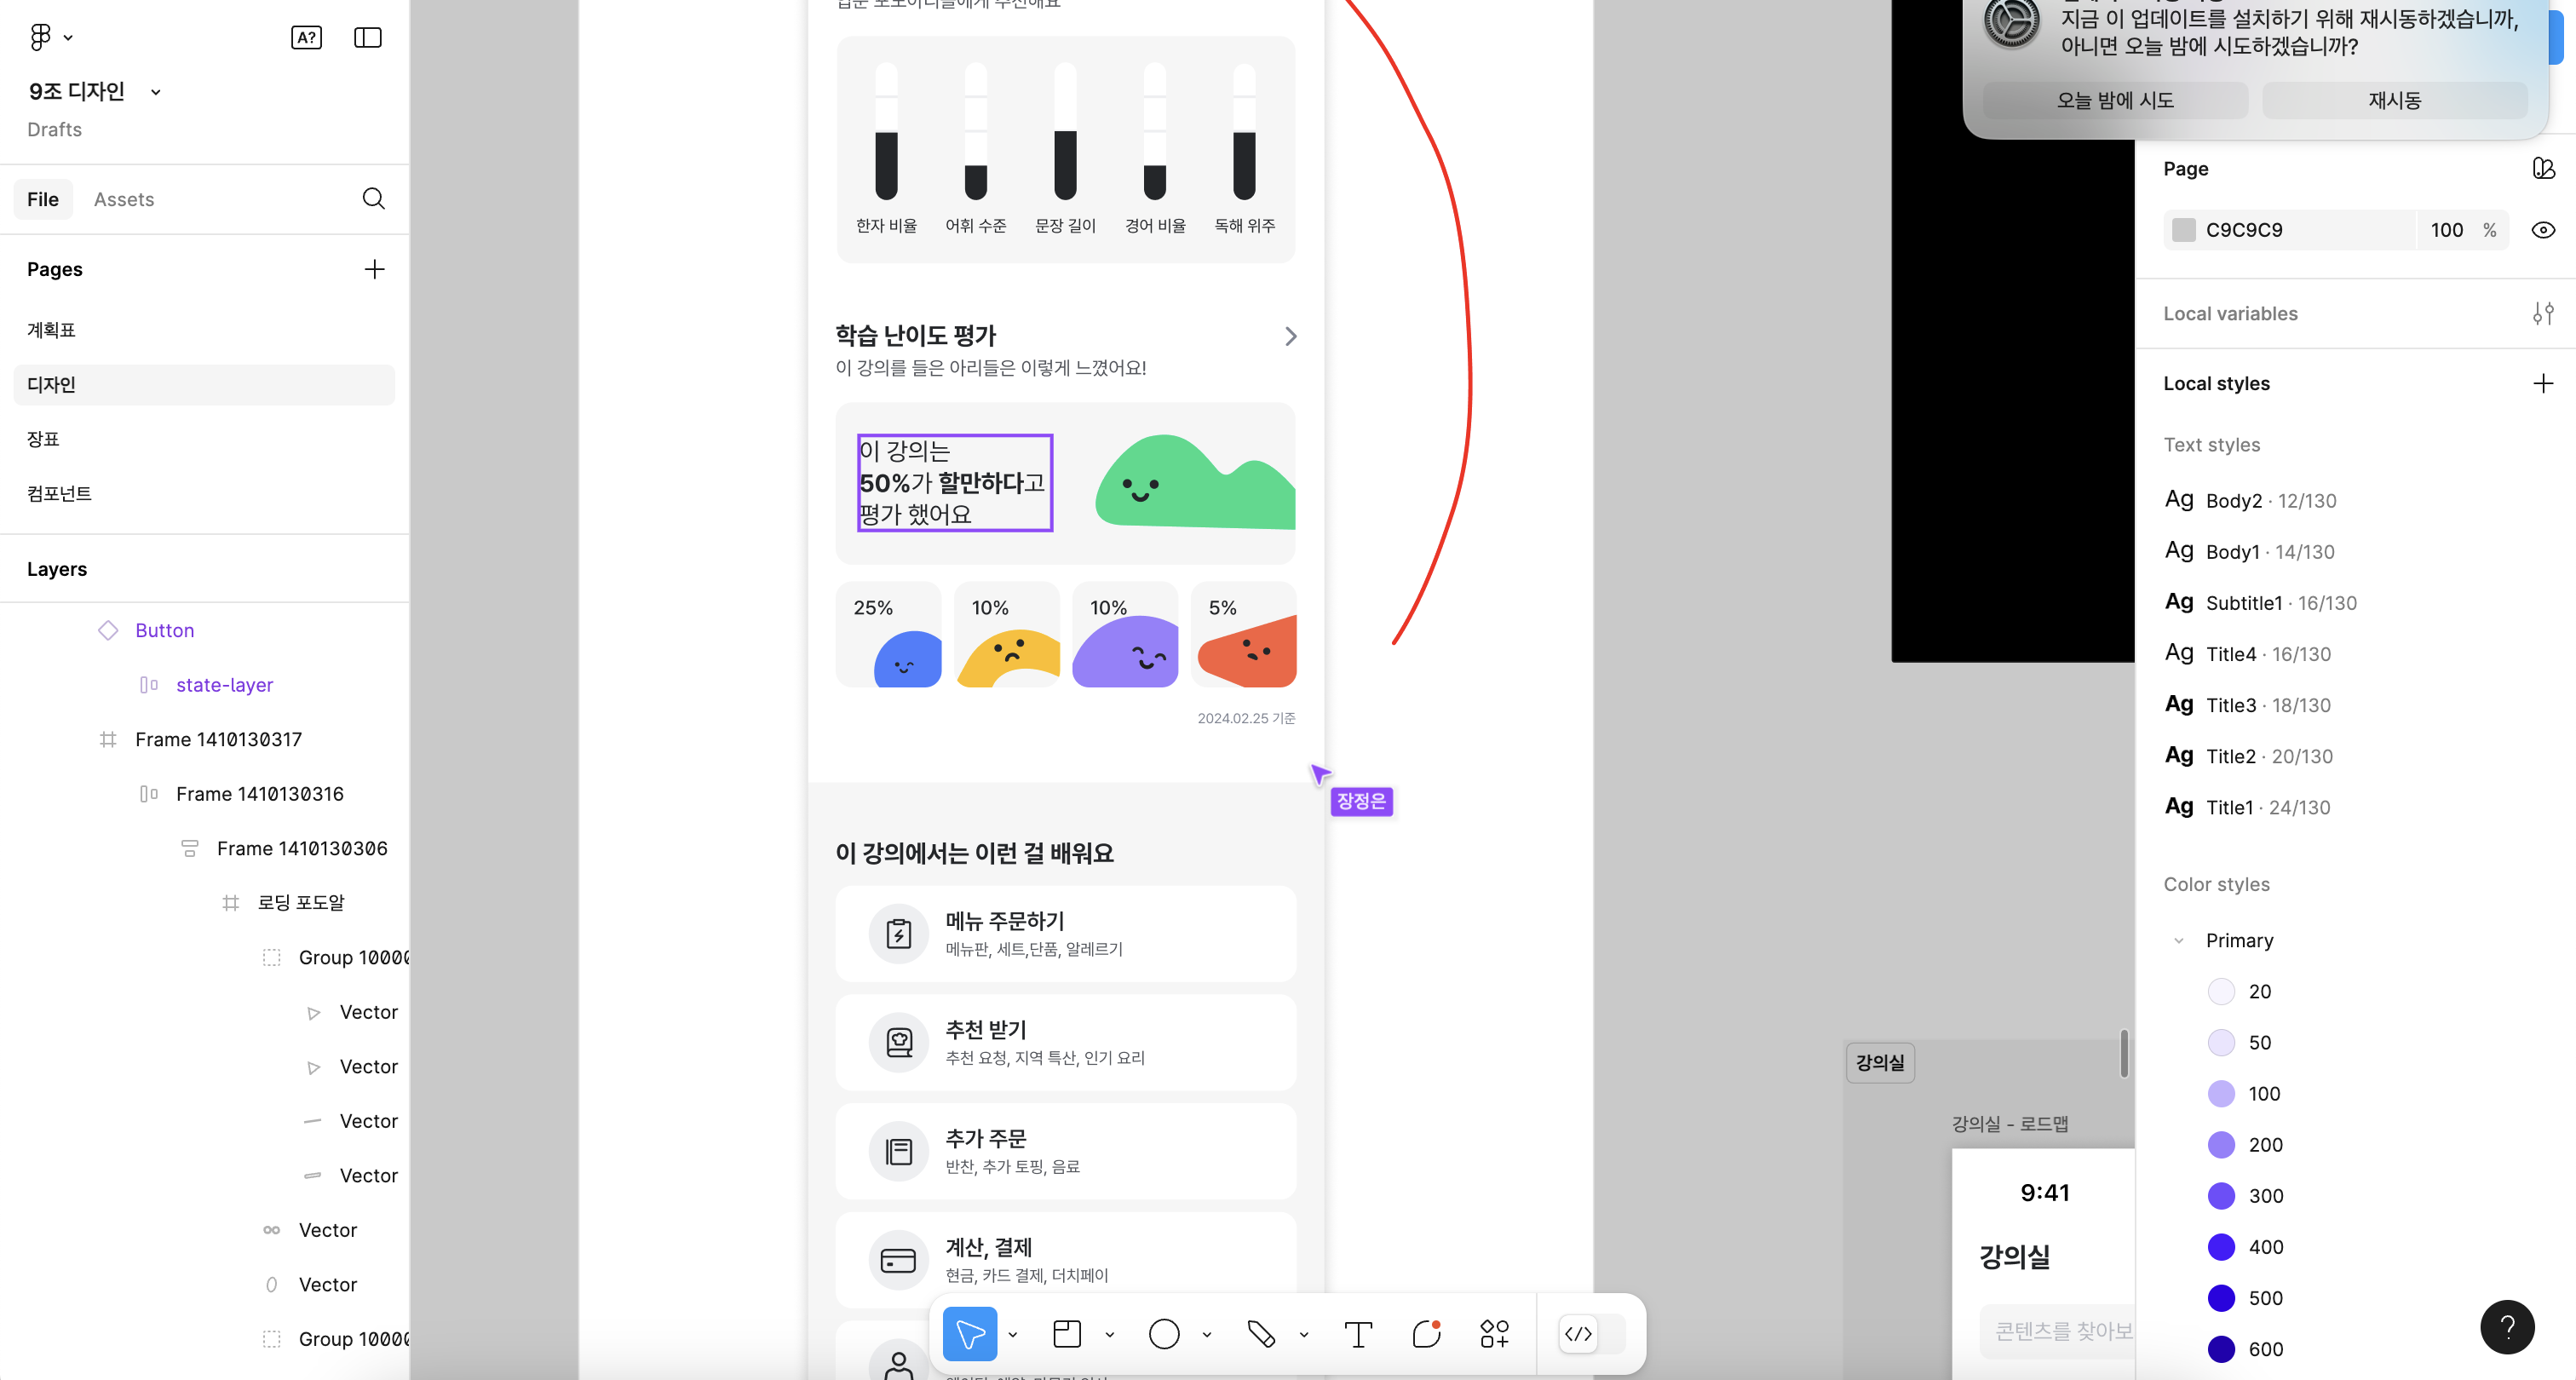Image resolution: width=2576 pixels, height=1380 pixels.
Task: Switch to the Assets tab
Action: pos(124,199)
